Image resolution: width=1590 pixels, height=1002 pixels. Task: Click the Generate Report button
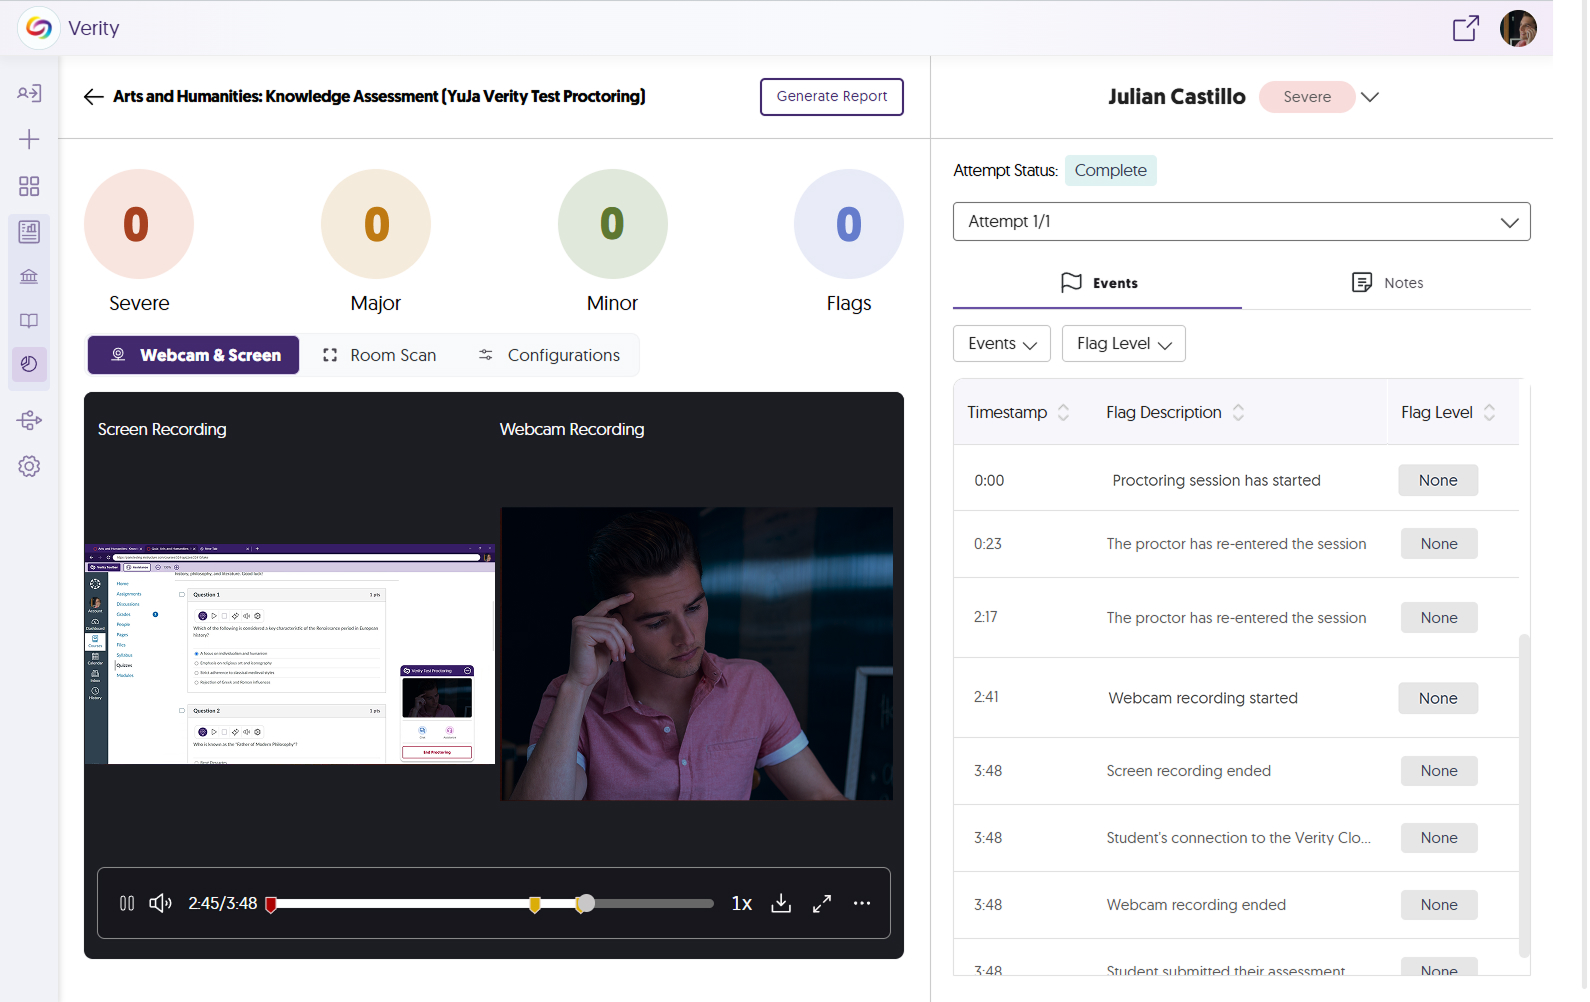(831, 97)
